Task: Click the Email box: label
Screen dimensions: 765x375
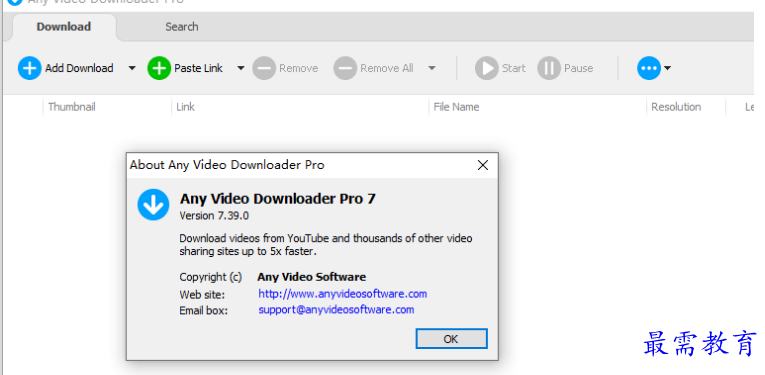Action: [203, 311]
